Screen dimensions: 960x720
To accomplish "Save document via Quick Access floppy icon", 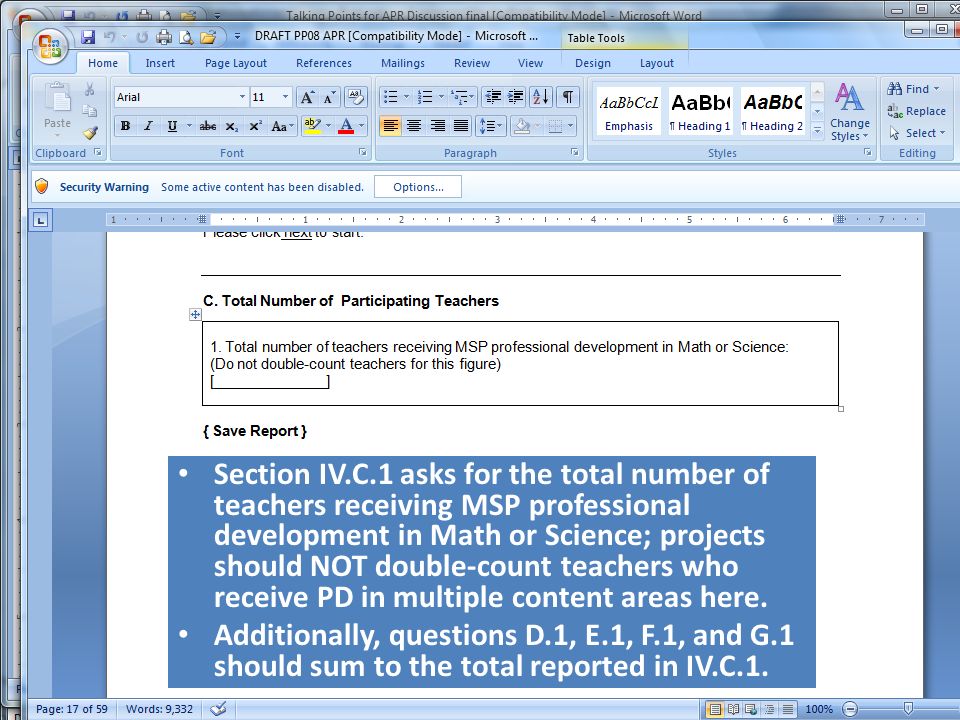I will tap(88, 37).
